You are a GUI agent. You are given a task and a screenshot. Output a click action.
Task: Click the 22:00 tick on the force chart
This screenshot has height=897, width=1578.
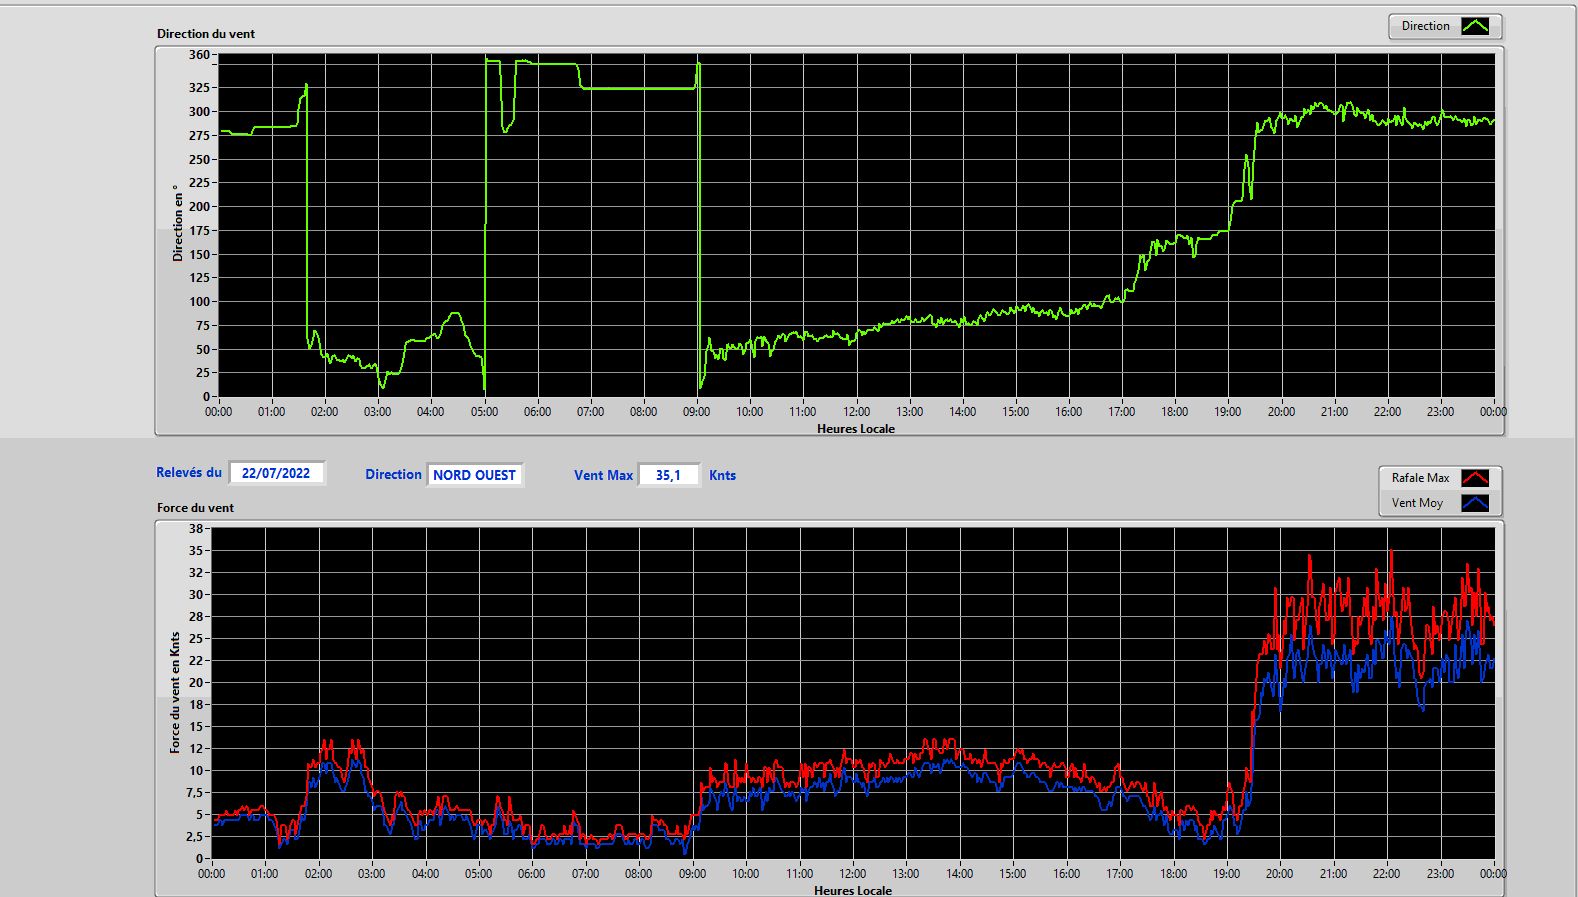coord(1386,874)
